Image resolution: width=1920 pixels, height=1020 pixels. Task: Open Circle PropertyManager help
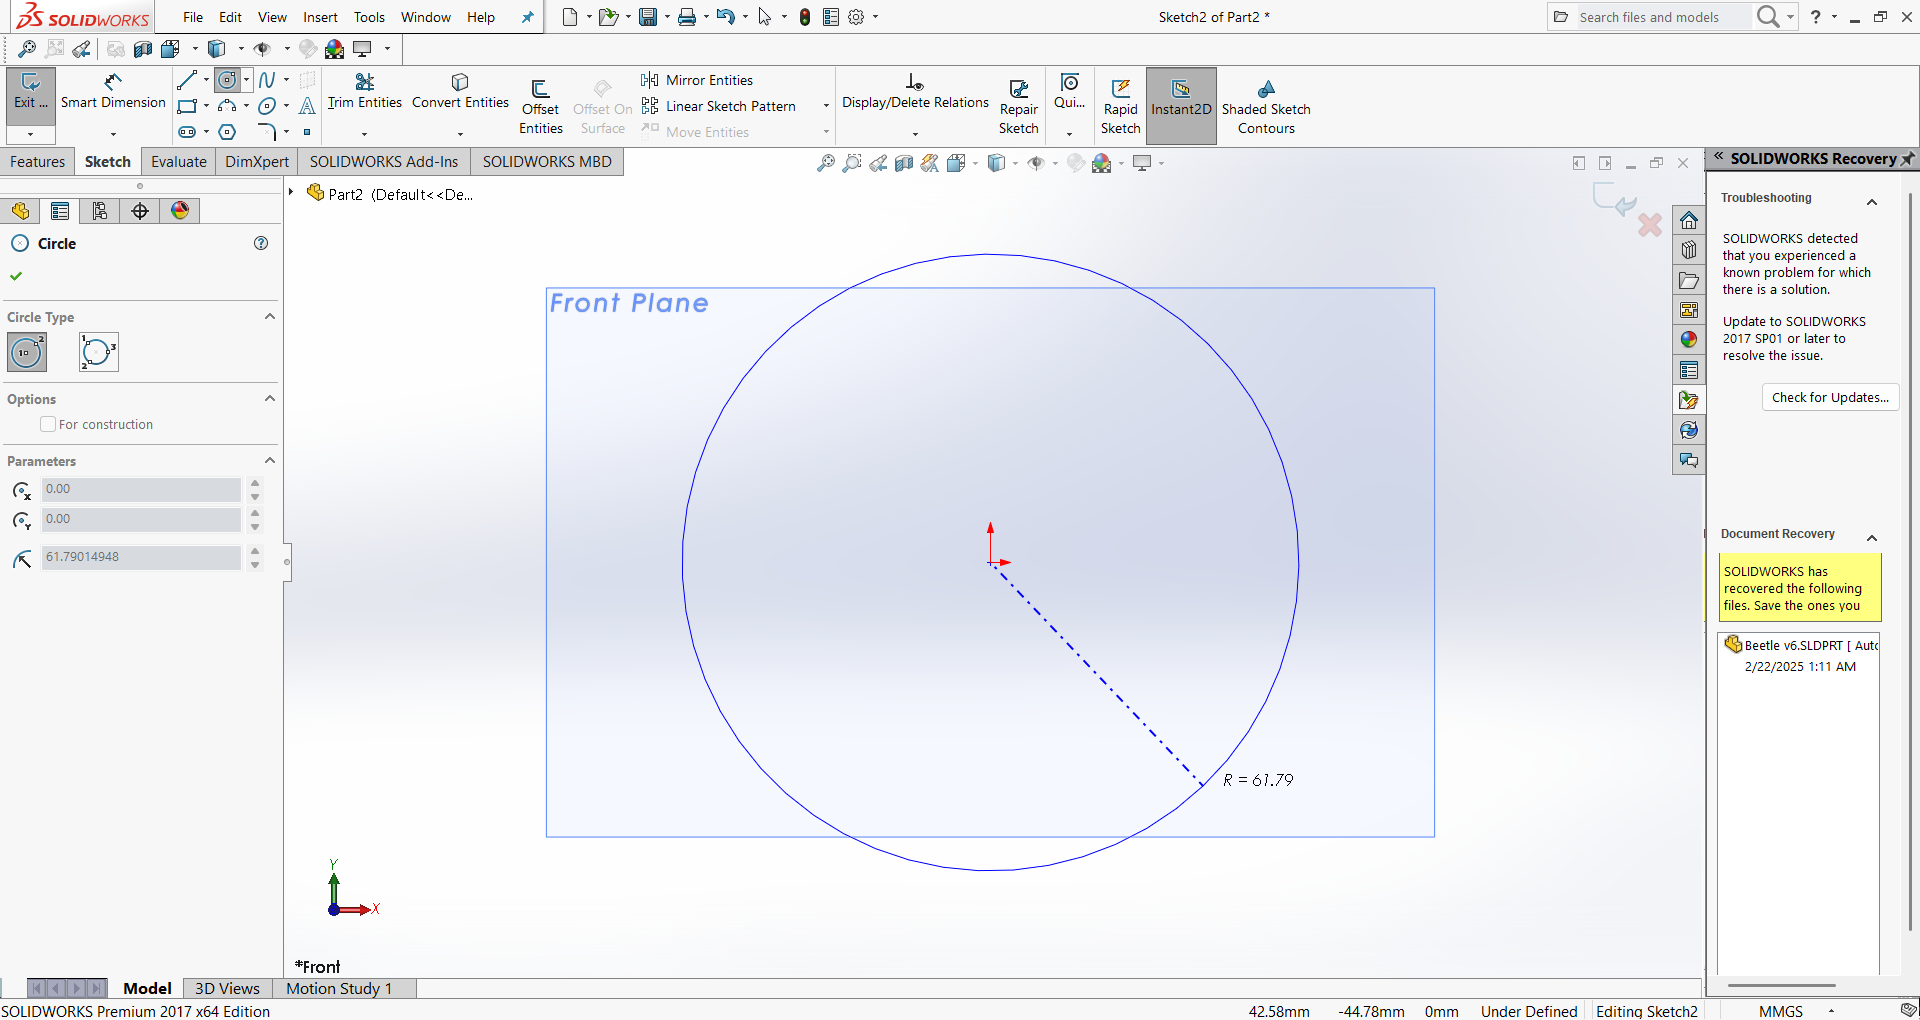(261, 243)
